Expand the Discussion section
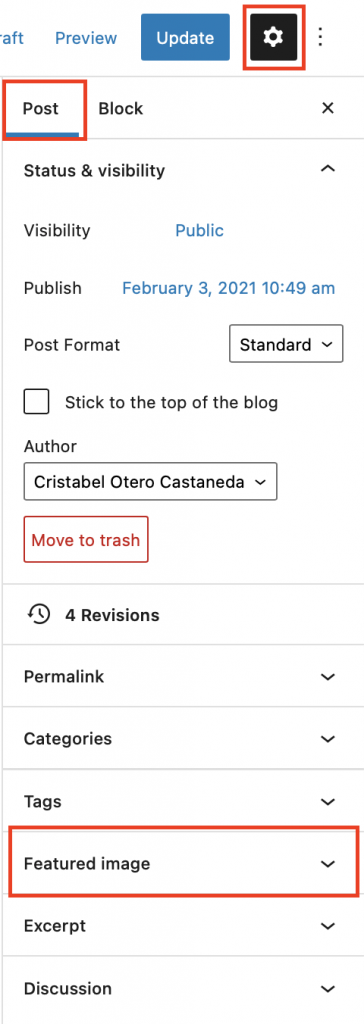This screenshot has width=364, height=1024. [x=183, y=988]
